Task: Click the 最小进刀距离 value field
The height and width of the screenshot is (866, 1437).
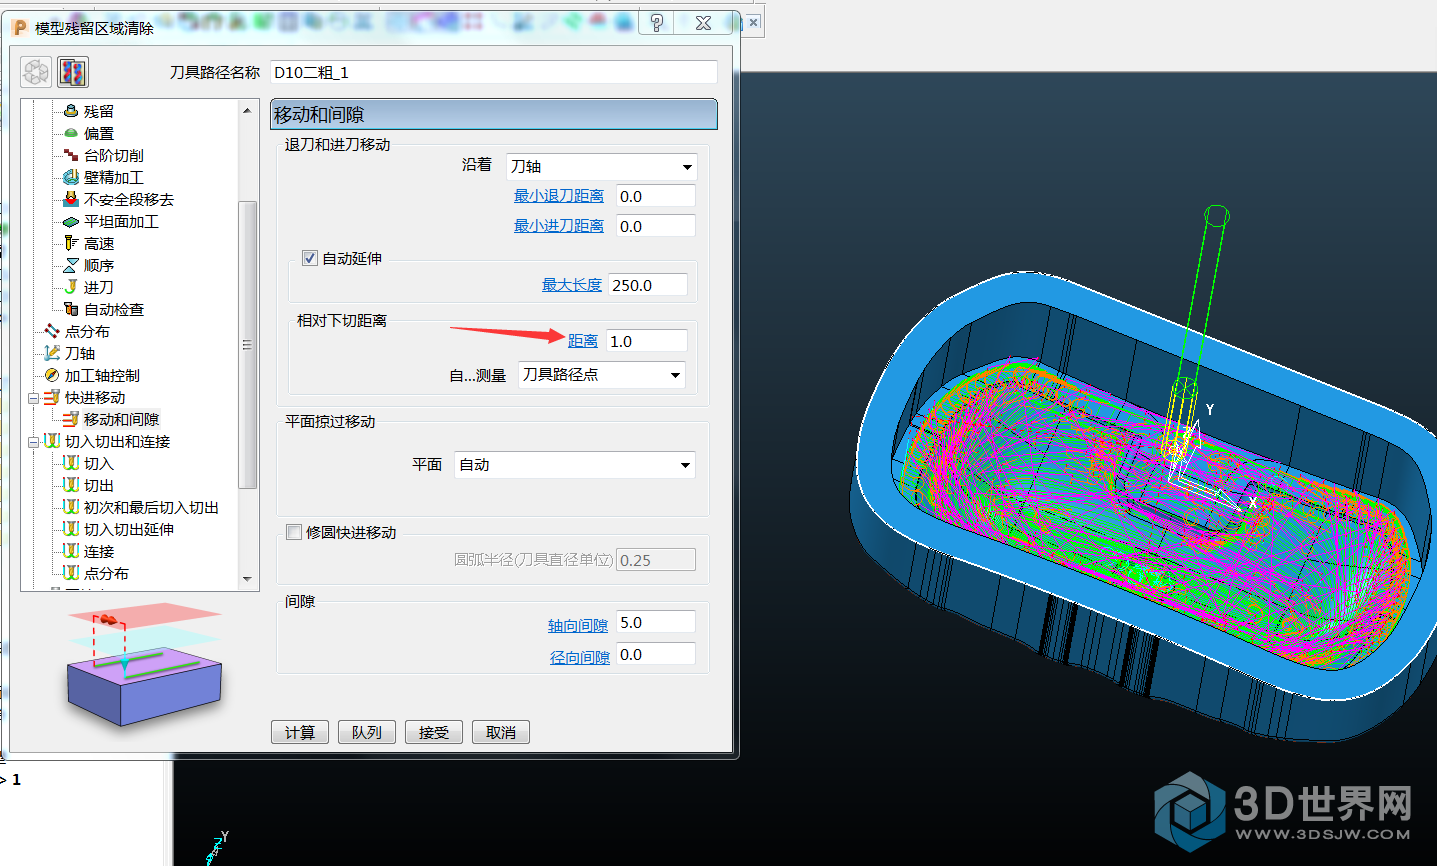Action: 655,226
